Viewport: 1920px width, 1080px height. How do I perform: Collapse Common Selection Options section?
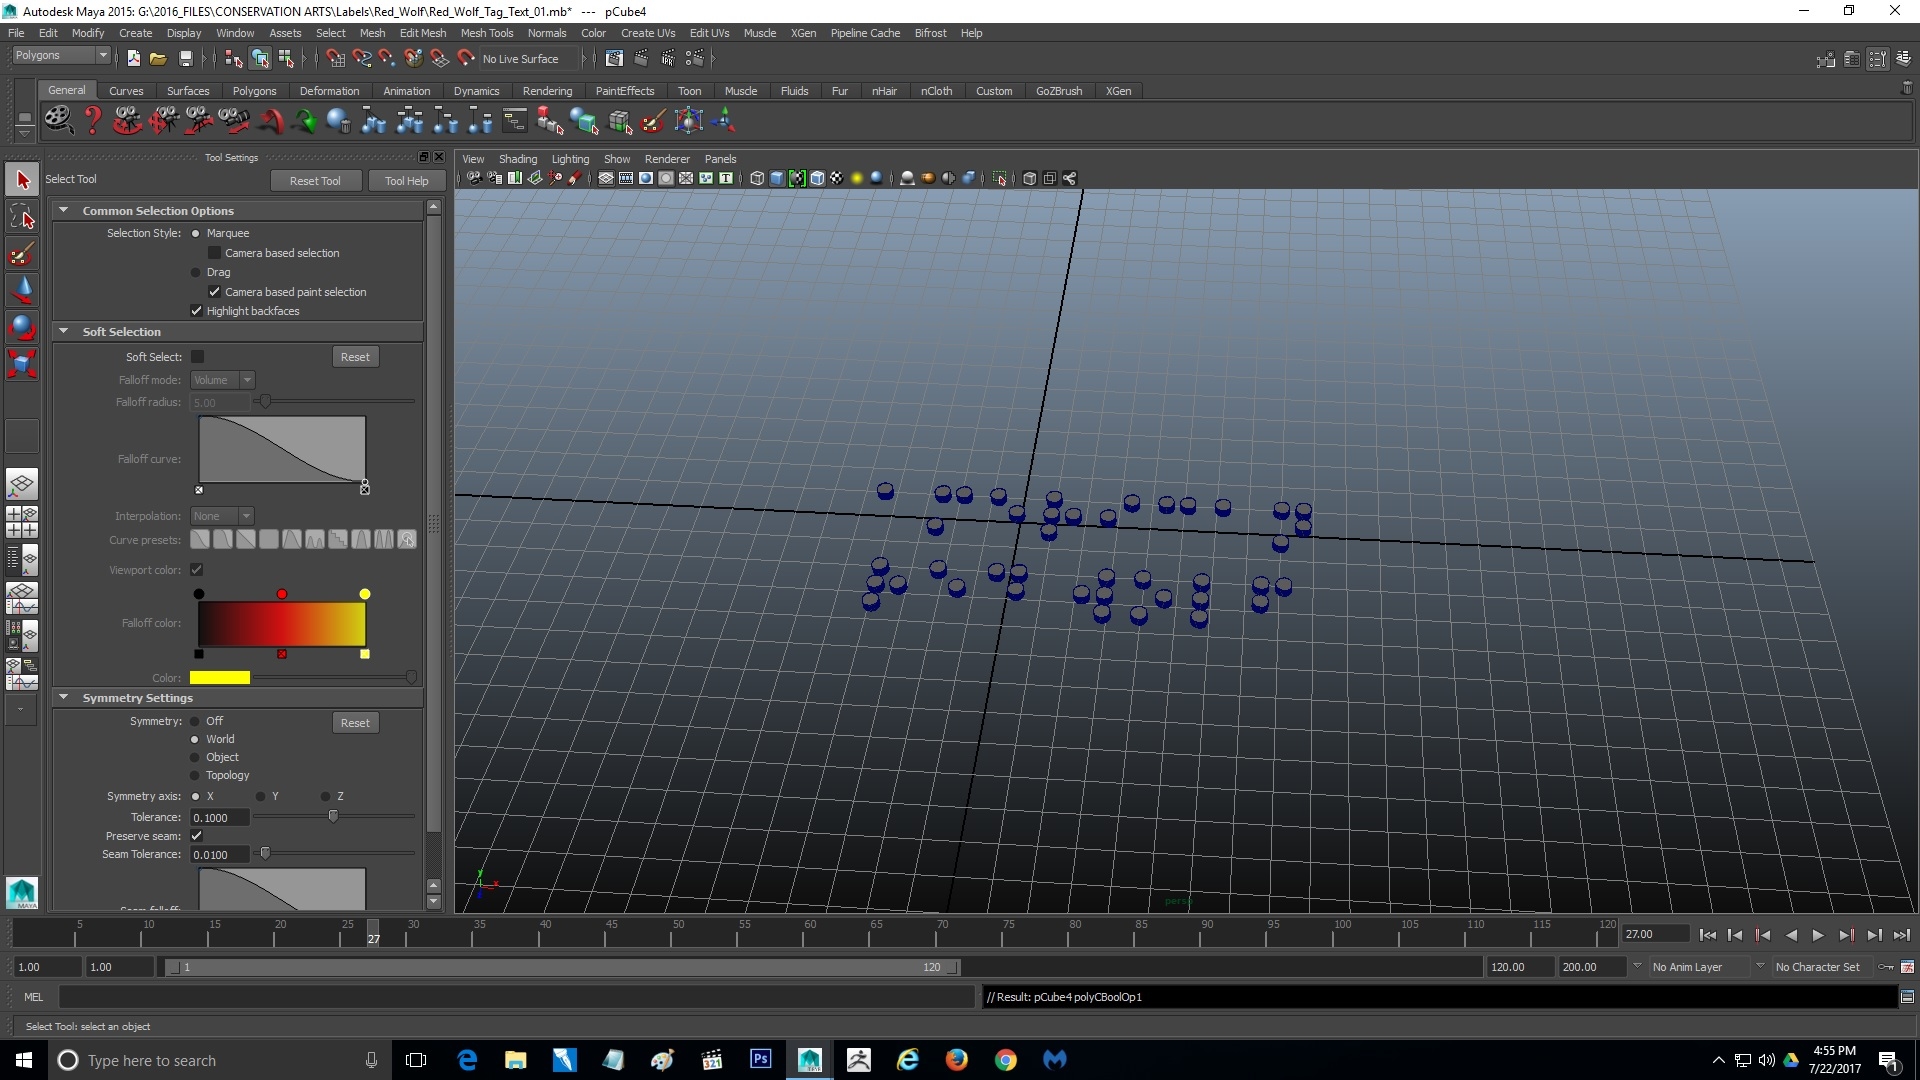coord(64,210)
